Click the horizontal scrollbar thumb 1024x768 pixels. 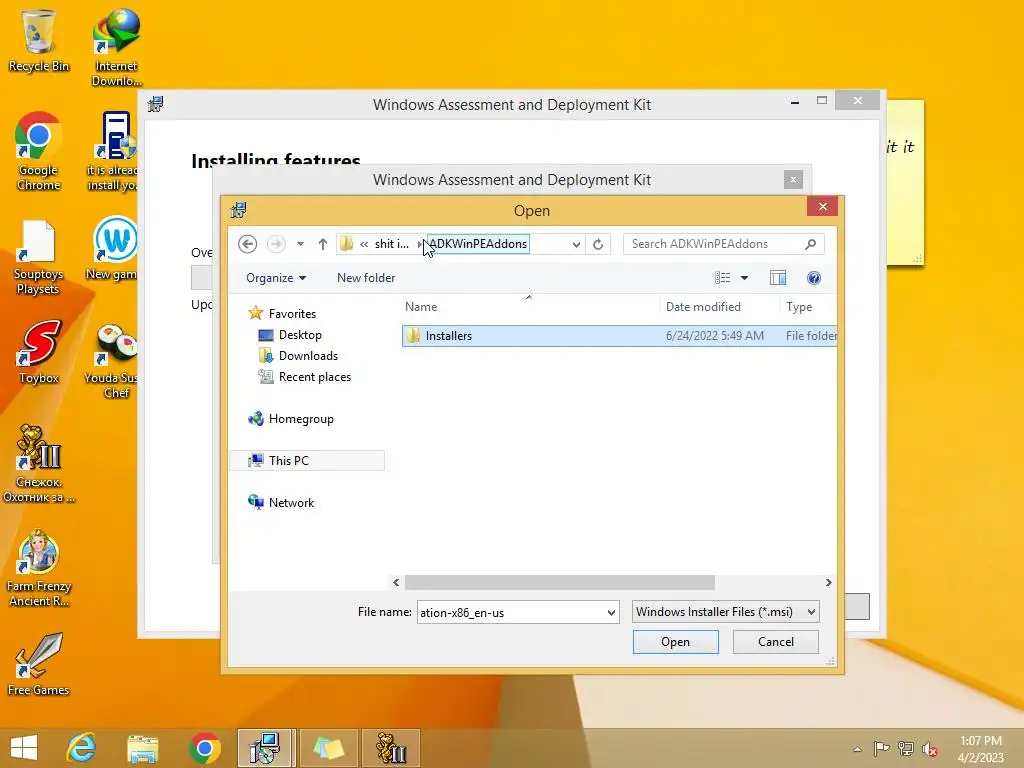click(560, 582)
